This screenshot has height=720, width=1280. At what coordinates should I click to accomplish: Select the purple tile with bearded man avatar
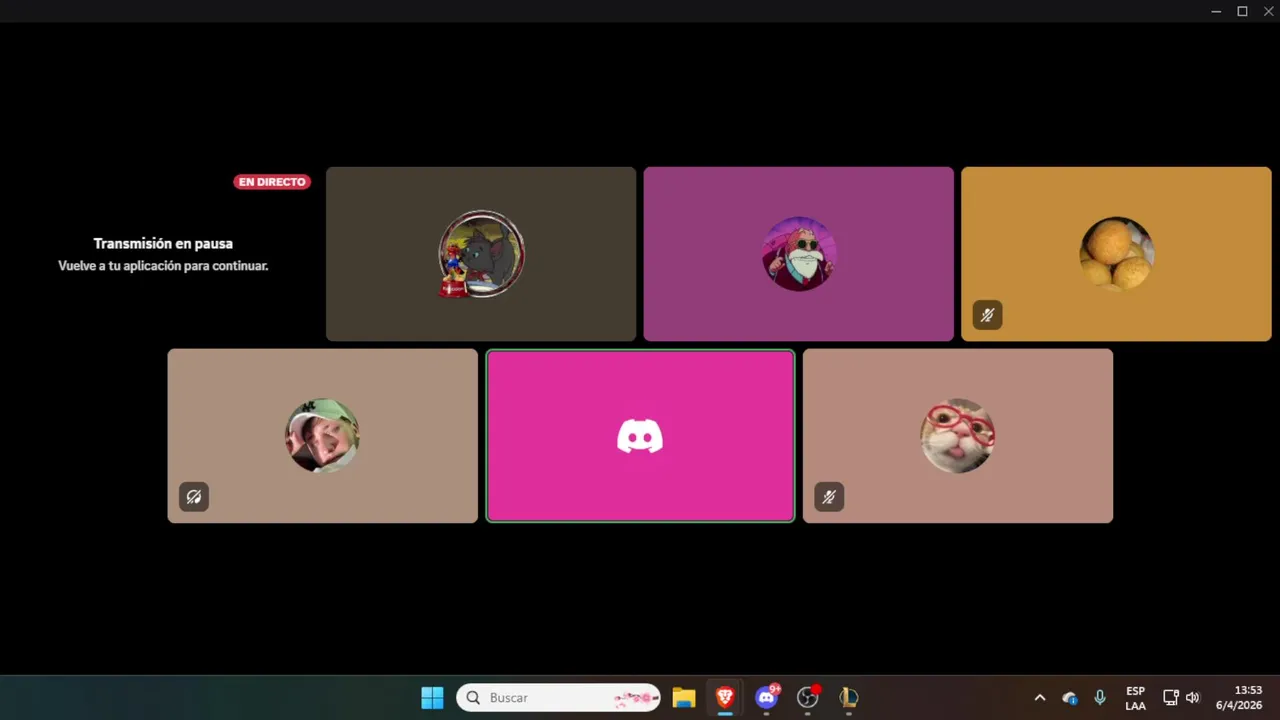[798, 254]
